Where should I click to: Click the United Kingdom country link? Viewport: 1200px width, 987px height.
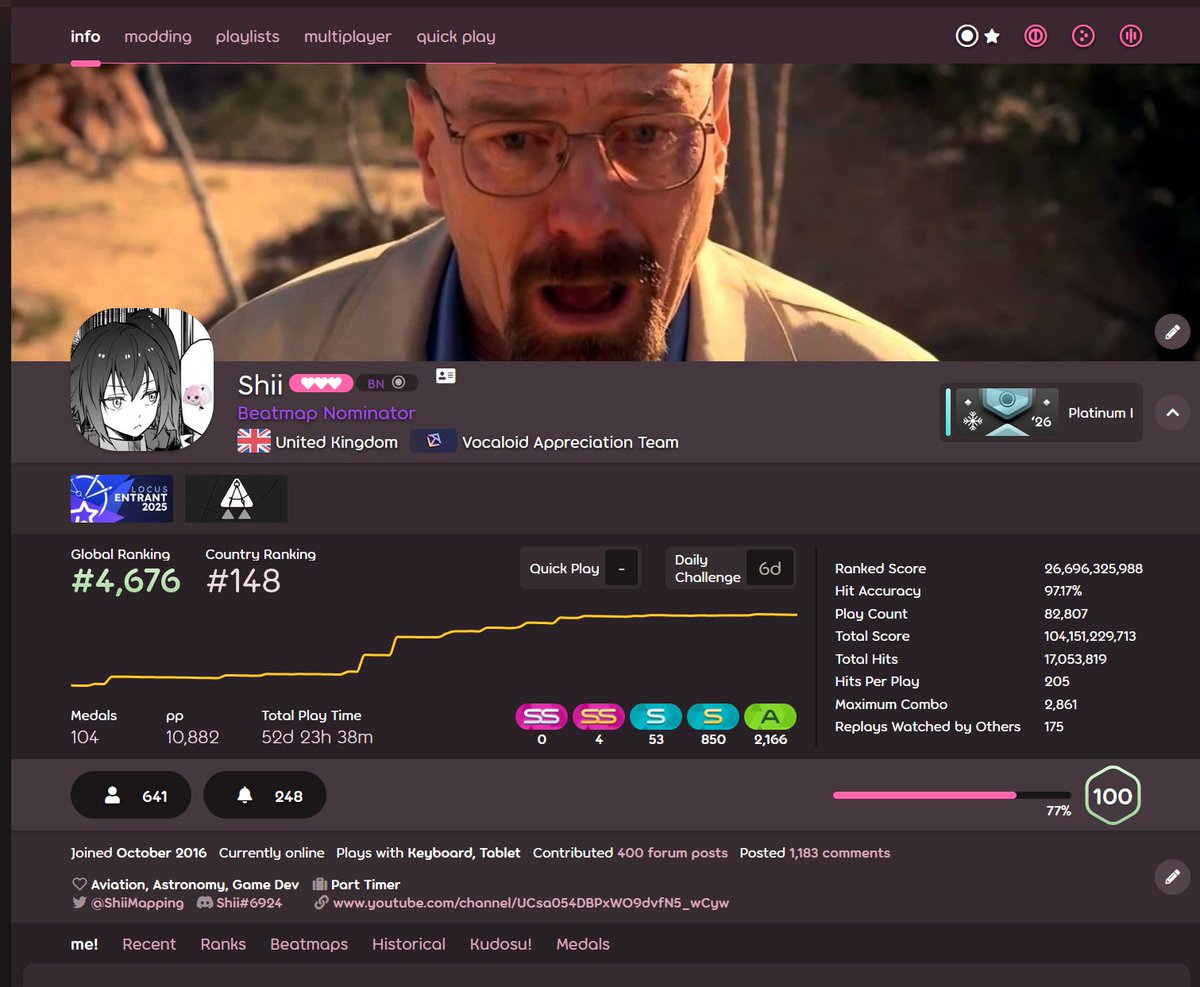pos(337,442)
